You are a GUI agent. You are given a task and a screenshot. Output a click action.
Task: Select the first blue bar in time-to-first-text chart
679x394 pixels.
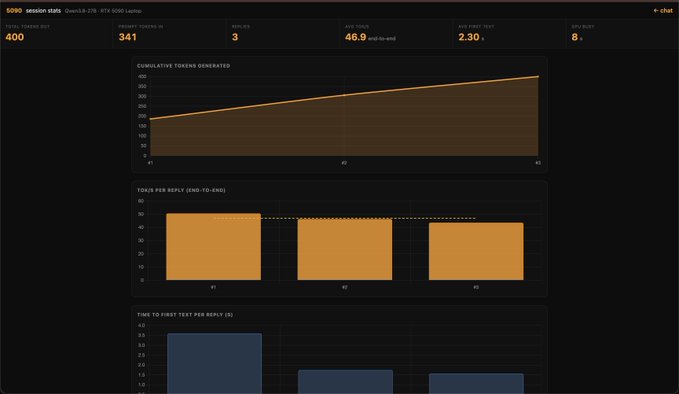(214, 363)
